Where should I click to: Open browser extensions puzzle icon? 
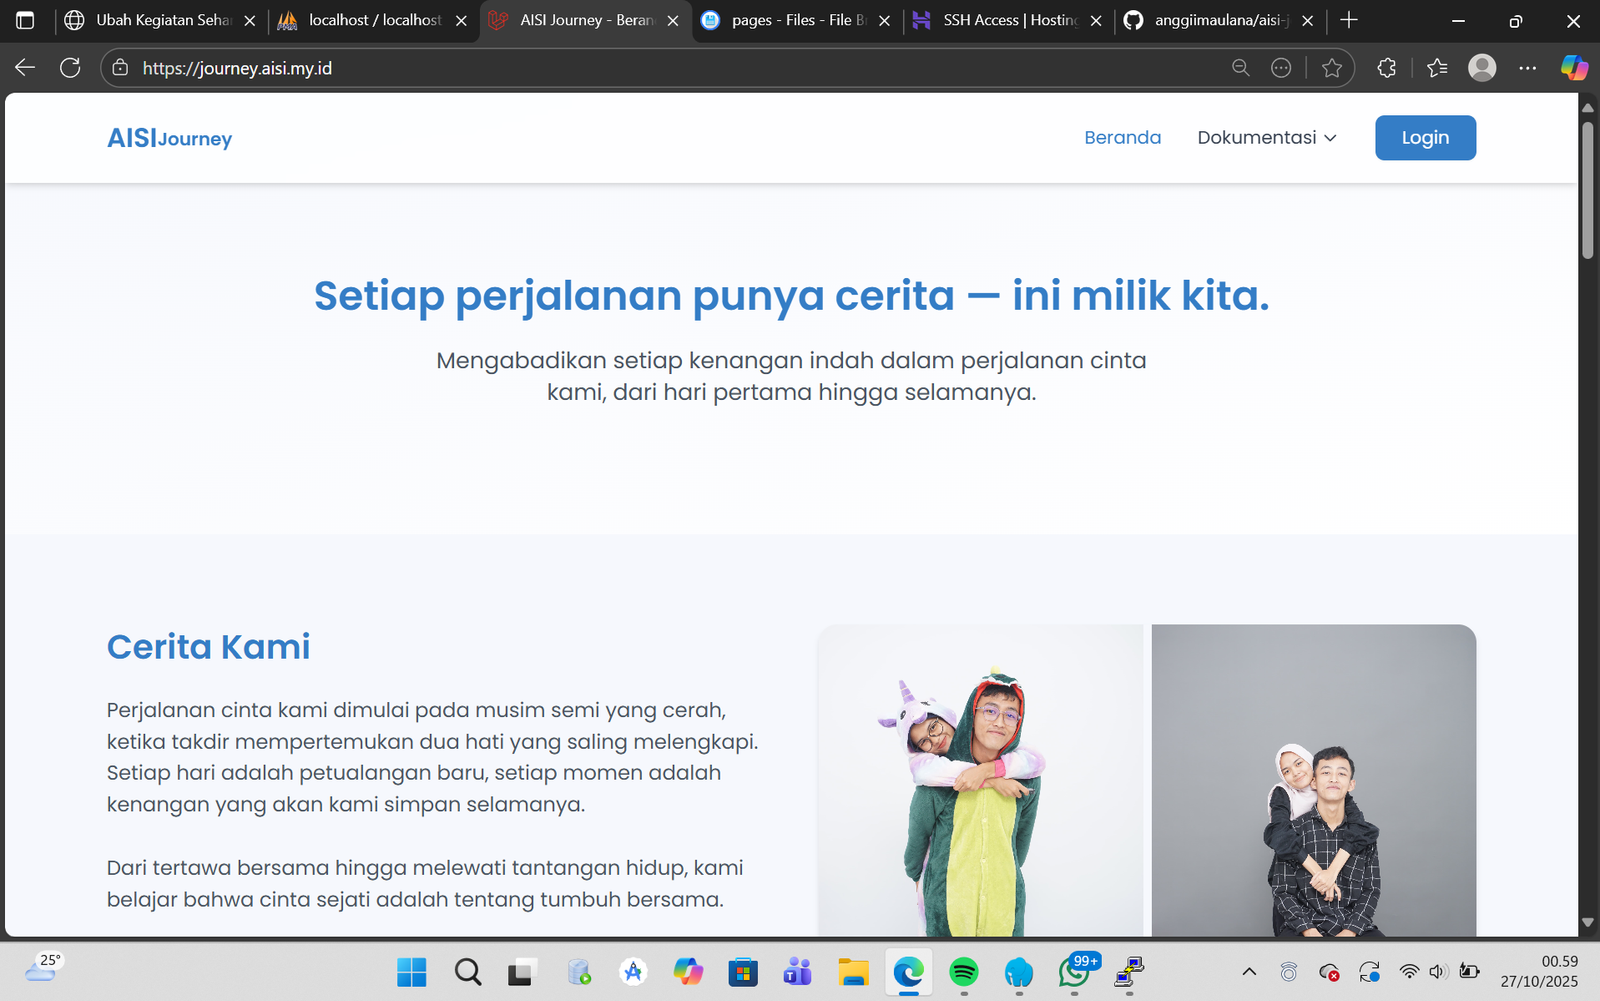[1386, 67]
